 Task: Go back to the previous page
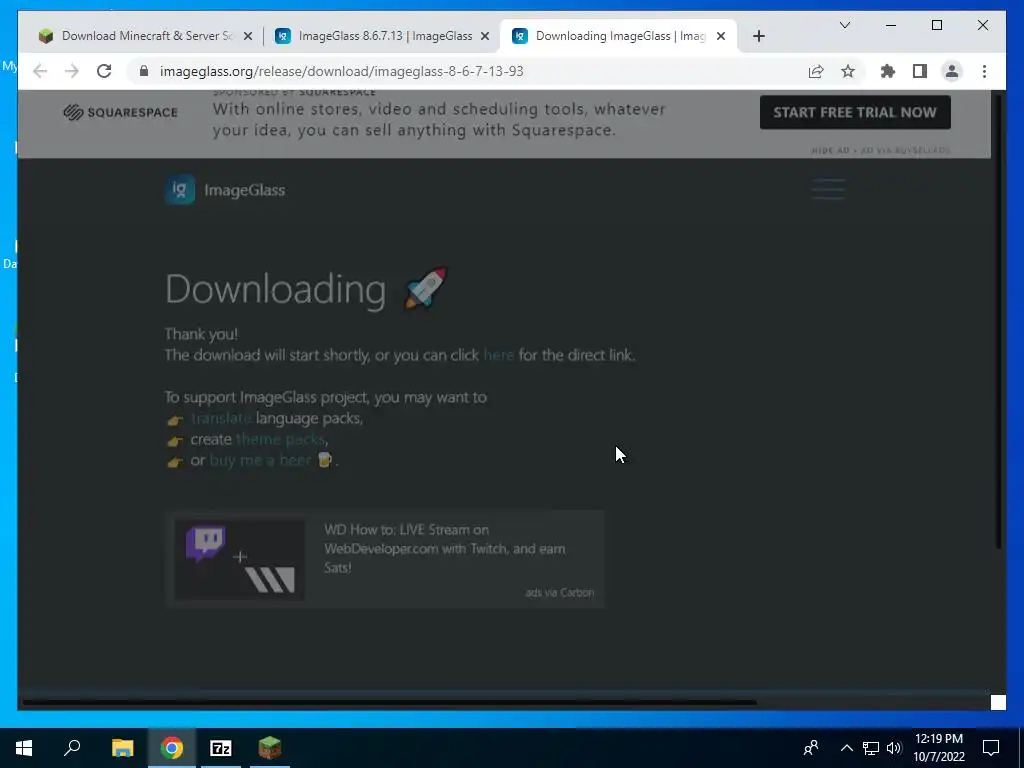click(40, 71)
